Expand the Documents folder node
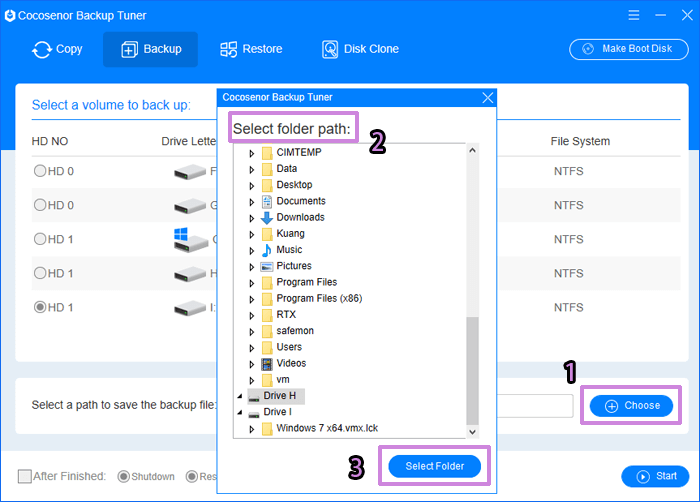The height and width of the screenshot is (502, 700). point(251,202)
